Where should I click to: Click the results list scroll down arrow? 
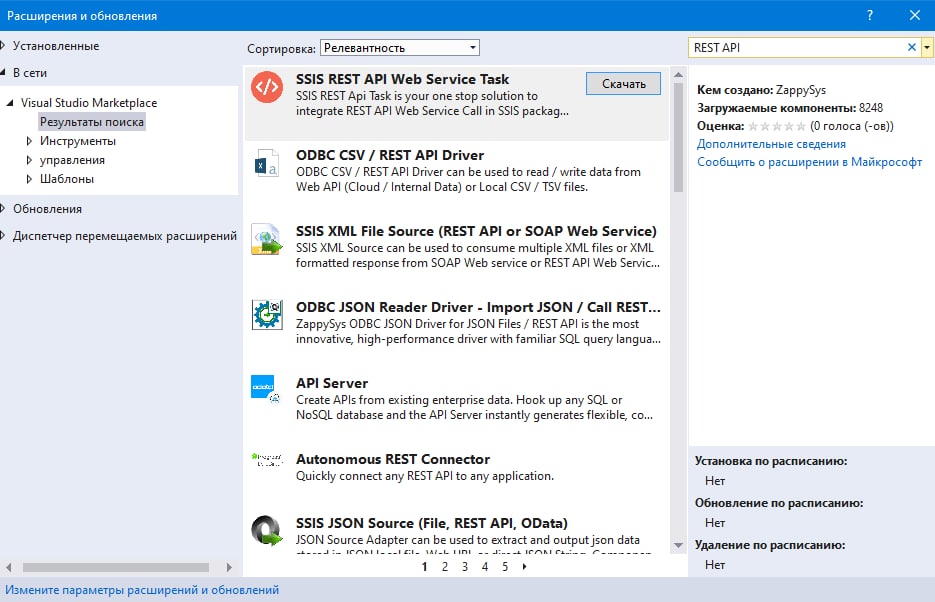click(x=678, y=545)
